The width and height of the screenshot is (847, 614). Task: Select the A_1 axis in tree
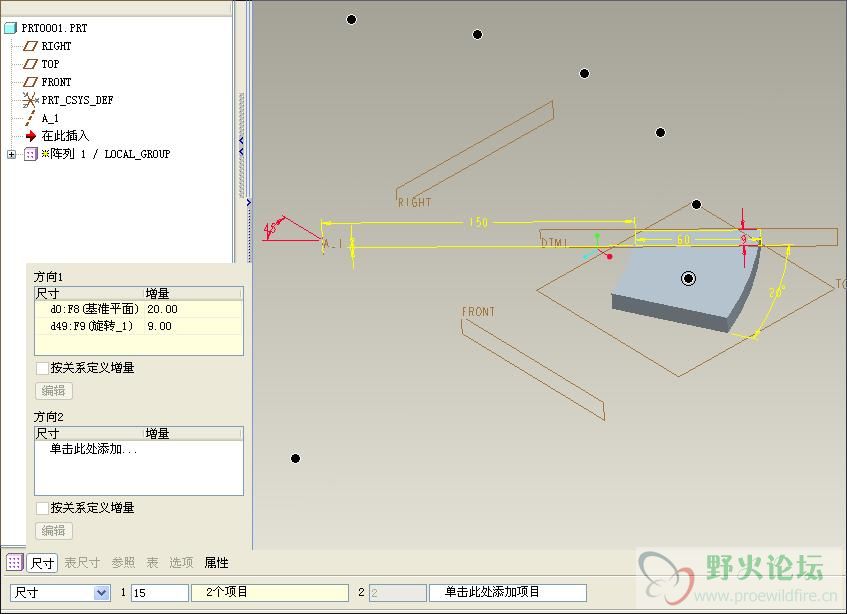(50, 118)
